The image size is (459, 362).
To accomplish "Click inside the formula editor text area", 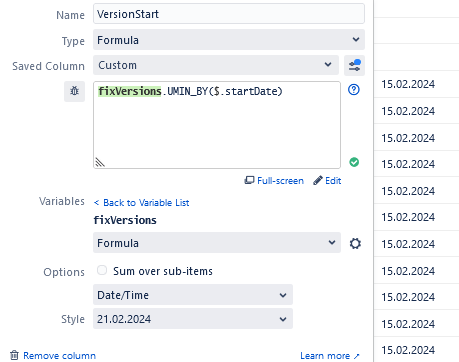I will (217, 125).
